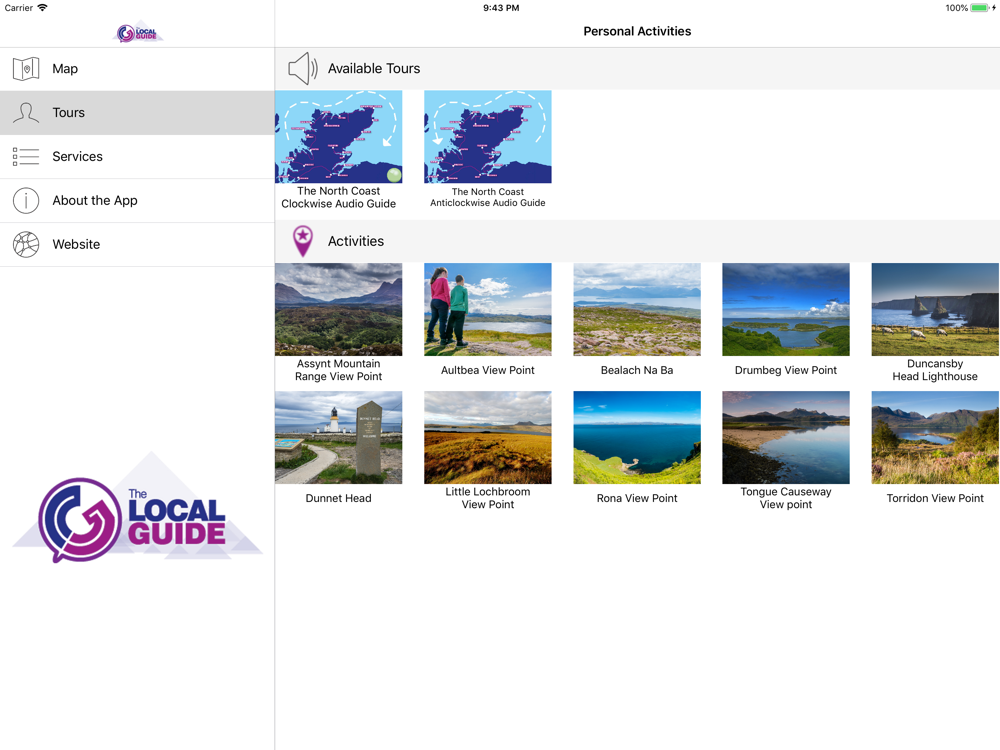Screen dimensions: 1000x750
Task: Click the small Local Guide logo at top
Action: click(x=138, y=33)
